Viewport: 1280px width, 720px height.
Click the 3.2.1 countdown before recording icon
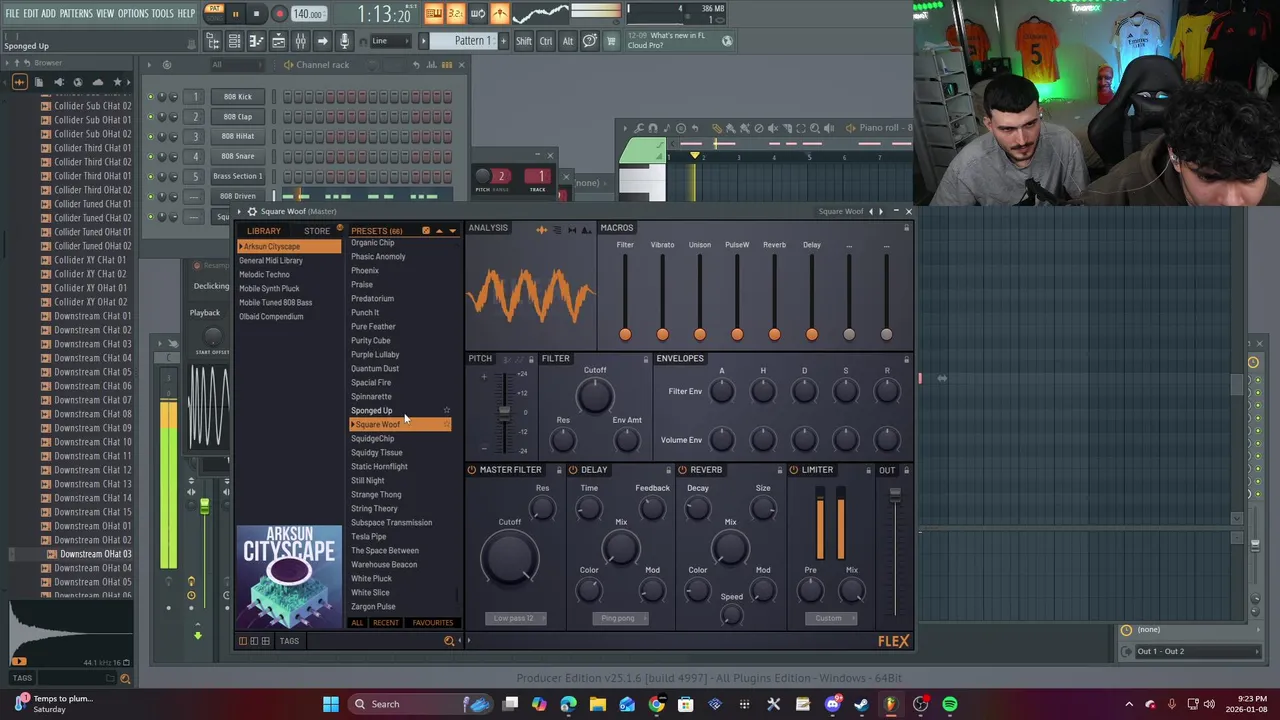pyautogui.click(x=455, y=13)
